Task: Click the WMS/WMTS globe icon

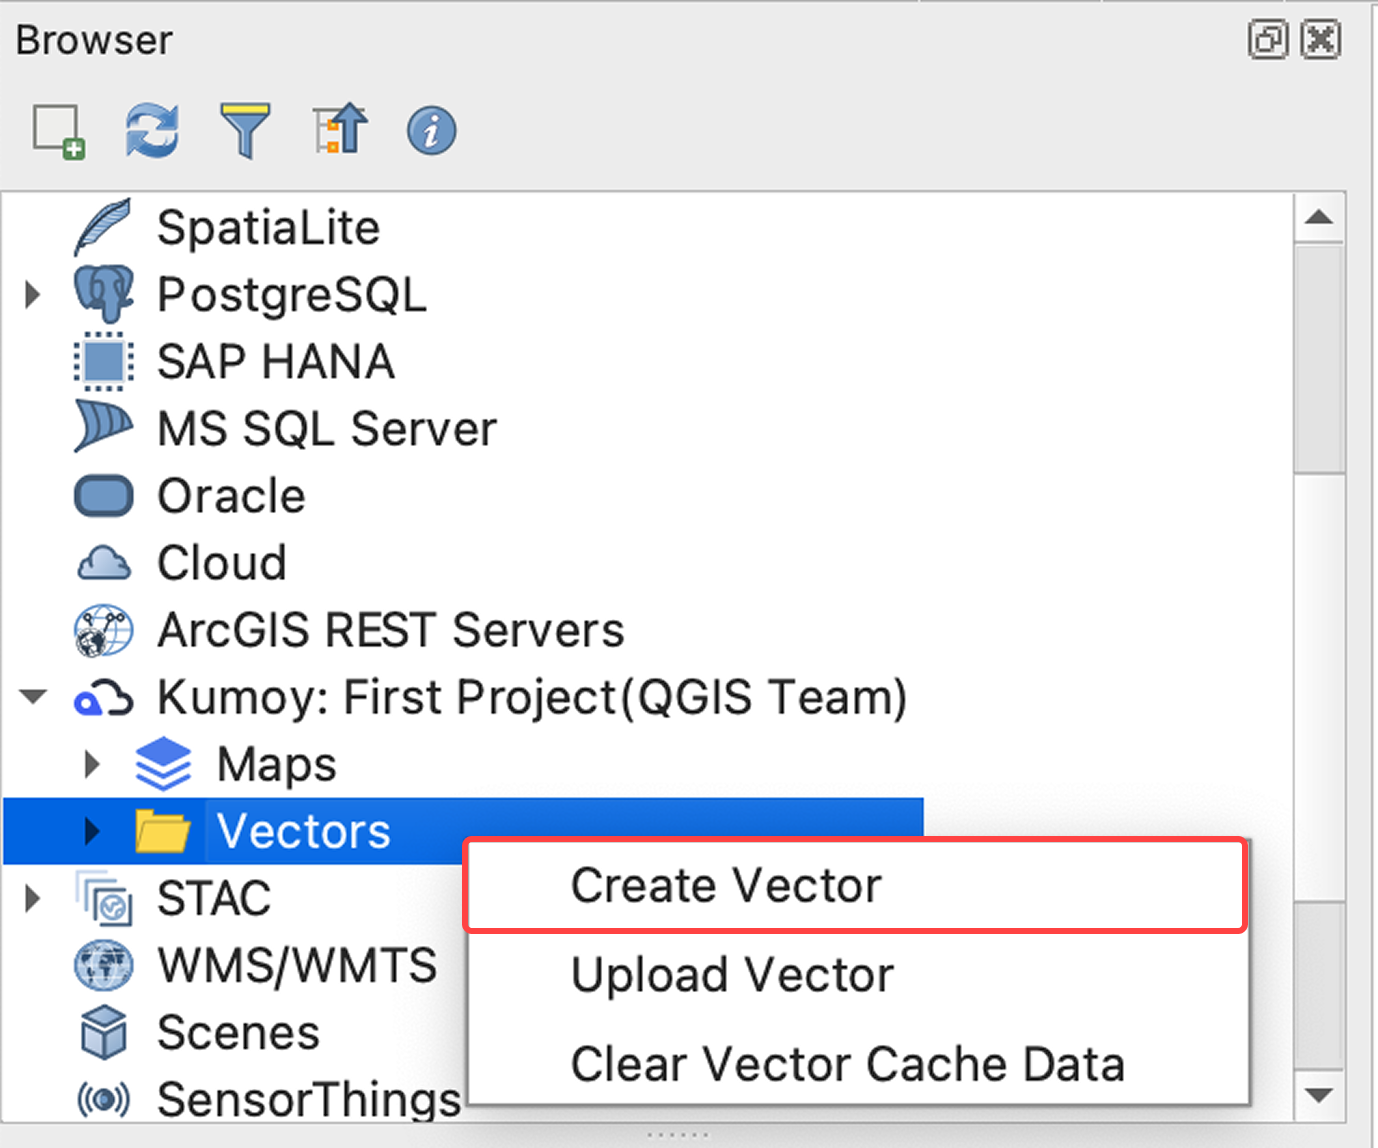Action: pos(103,964)
